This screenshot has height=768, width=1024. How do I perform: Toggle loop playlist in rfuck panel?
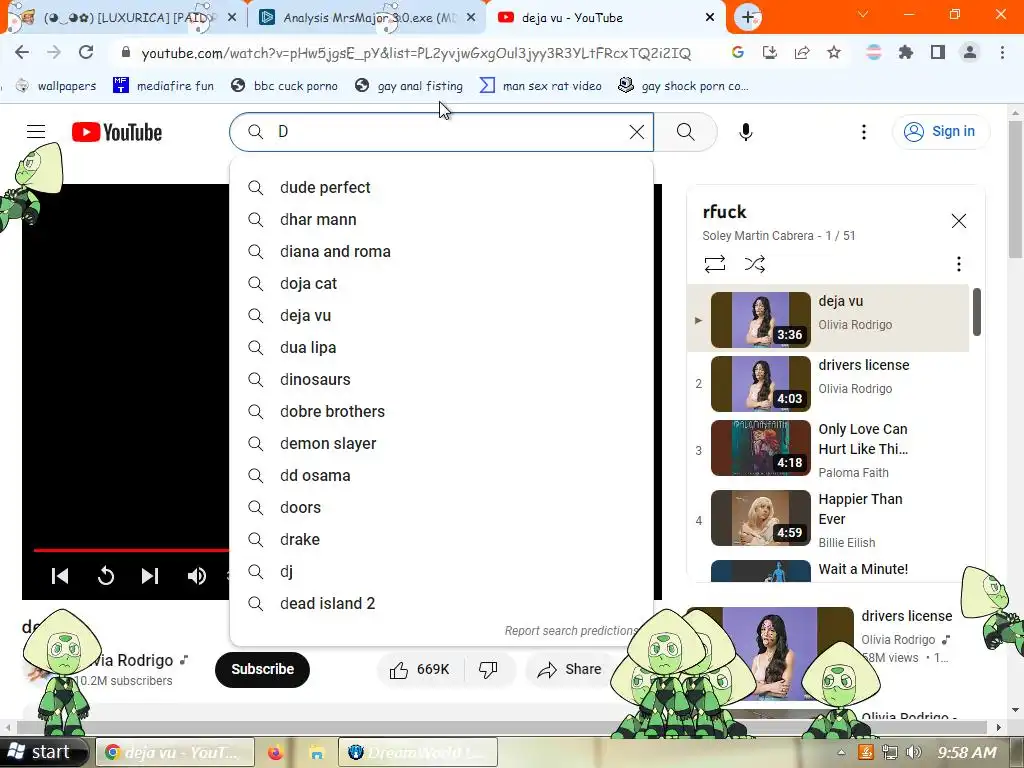click(x=715, y=264)
